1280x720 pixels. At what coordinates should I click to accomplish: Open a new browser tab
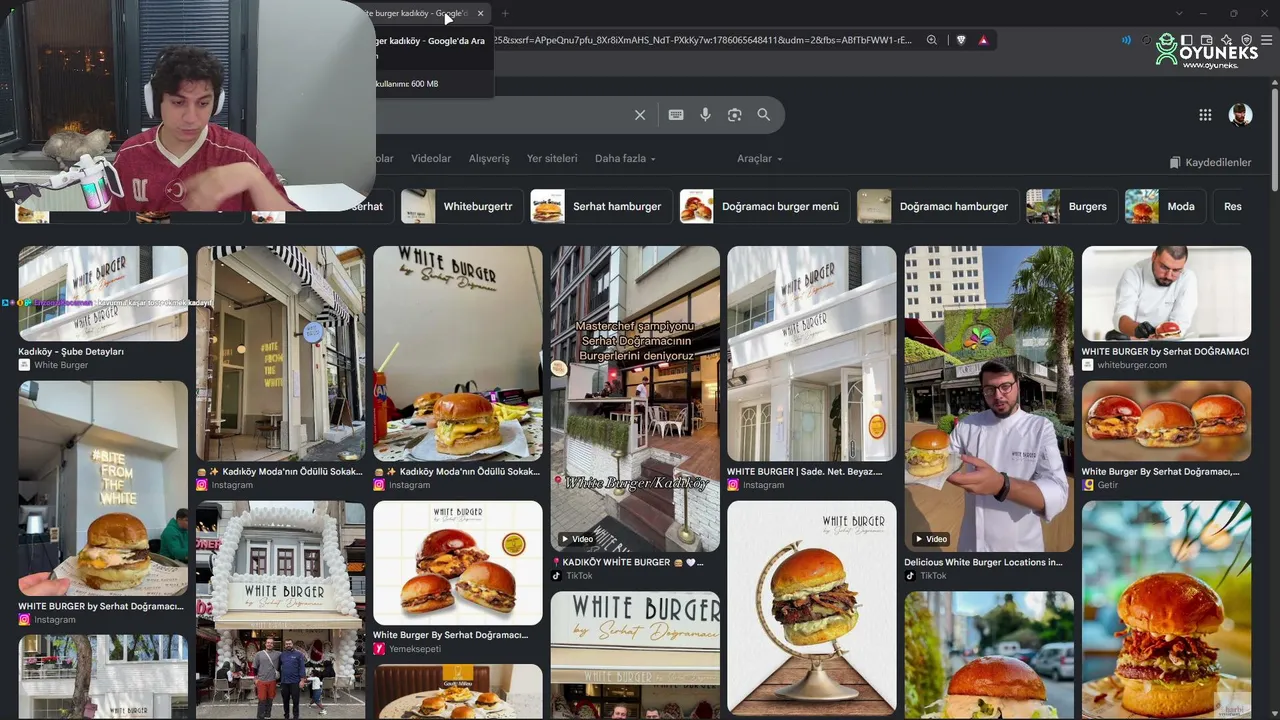tap(505, 13)
